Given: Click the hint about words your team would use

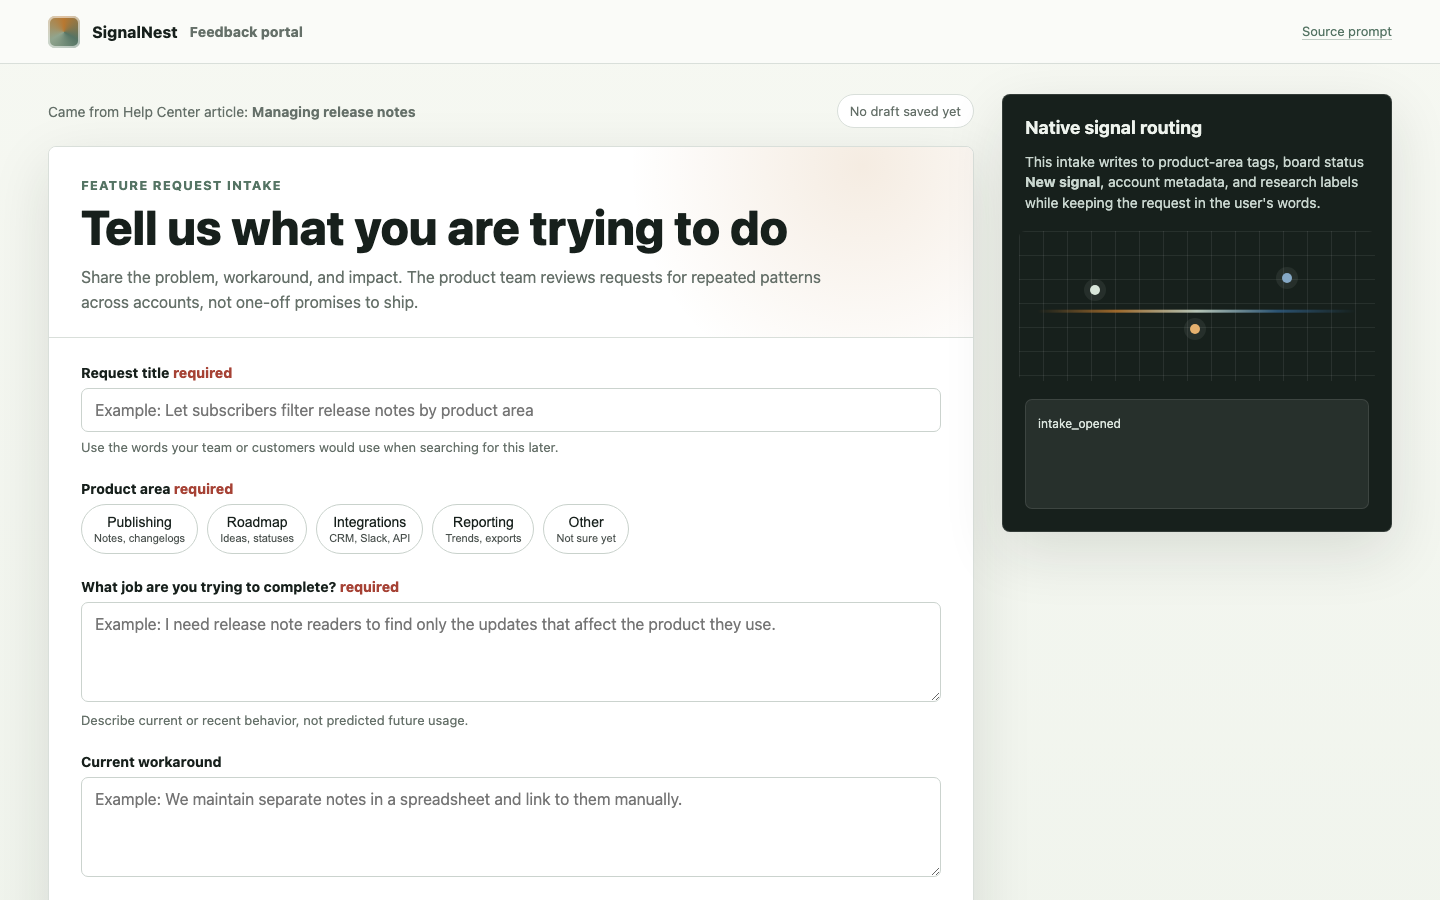Looking at the screenshot, I should click(x=320, y=448).
